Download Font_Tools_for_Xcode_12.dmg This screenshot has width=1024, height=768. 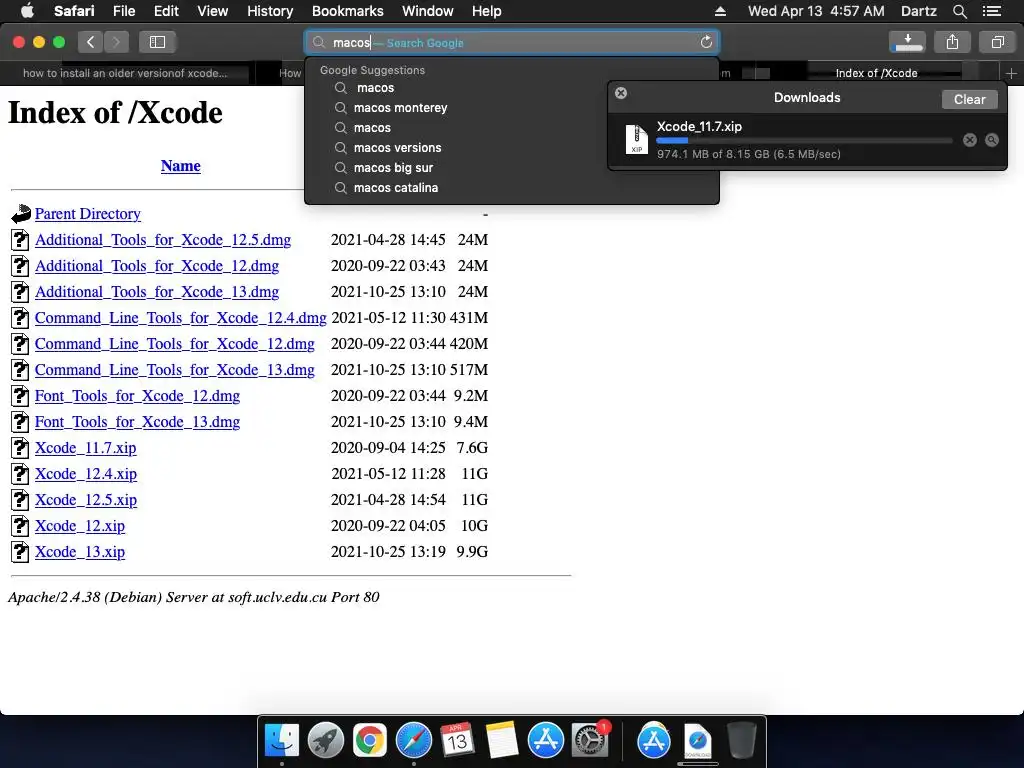[x=137, y=396]
